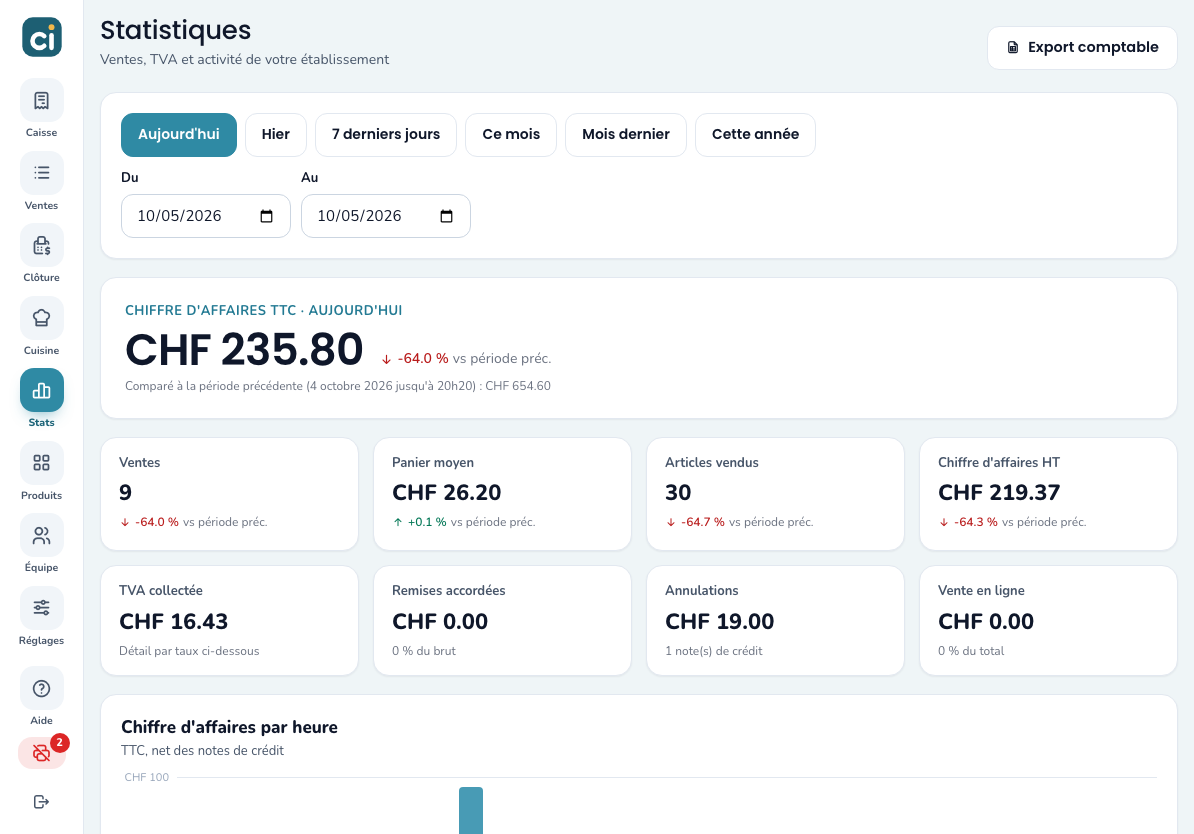Open calendar picker for Au date
The width and height of the screenshot is (1194, 834).
click(x=446, y=216)
